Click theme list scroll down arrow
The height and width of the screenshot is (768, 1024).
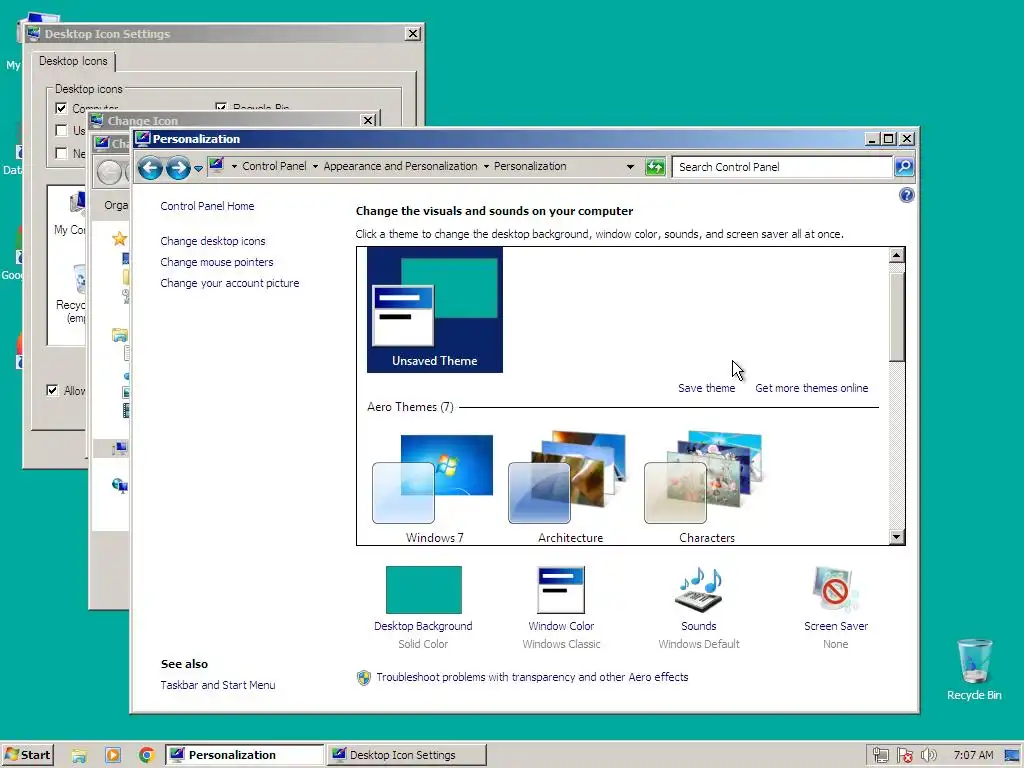tap(897, 537)
